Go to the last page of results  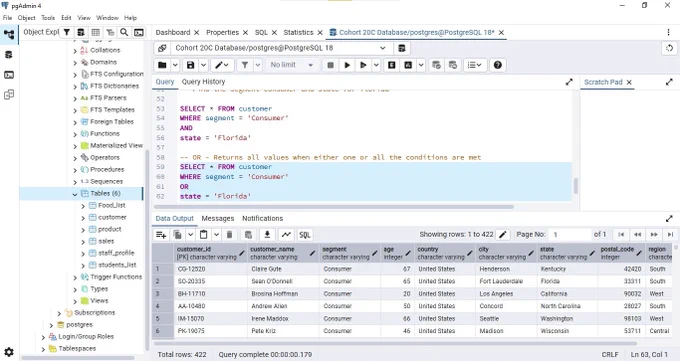(670, 235)
